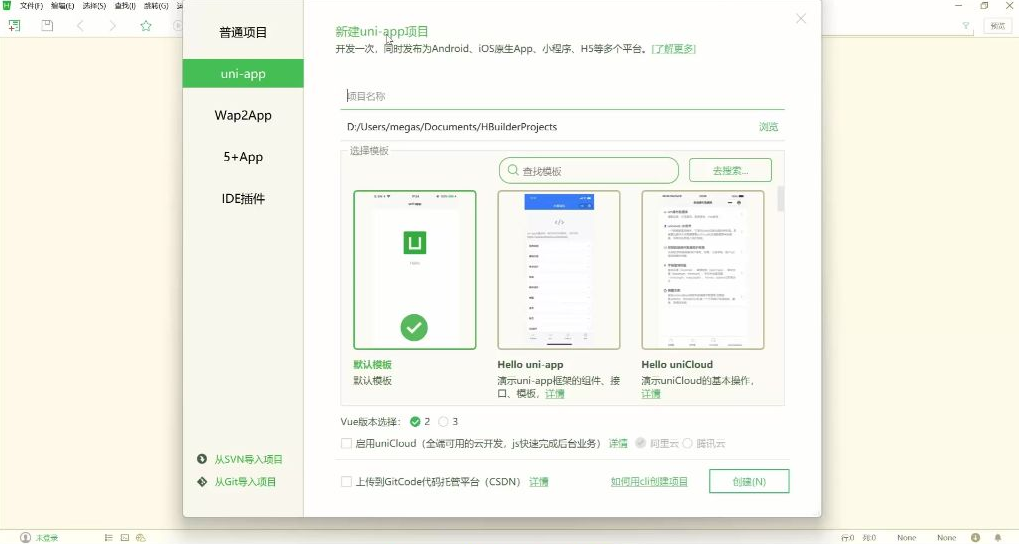
Task: Click the 列:0 status bar entry
Action: 869,538
